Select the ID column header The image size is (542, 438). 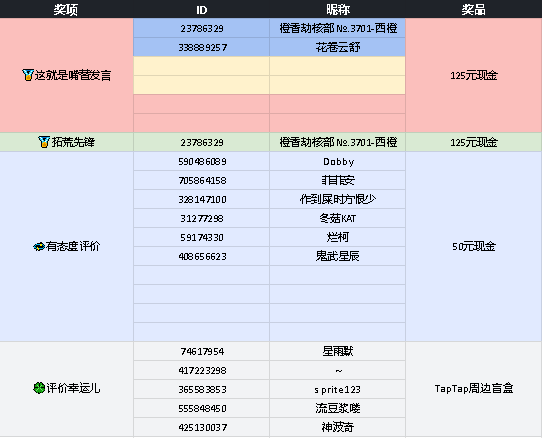(202, 9)
